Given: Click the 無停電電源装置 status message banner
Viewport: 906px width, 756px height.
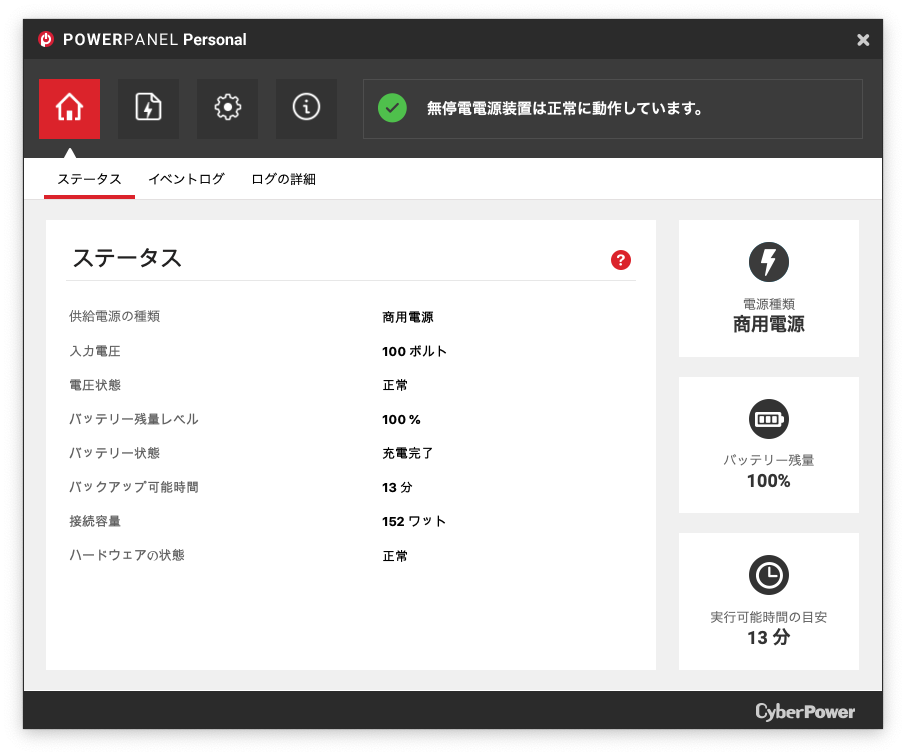Looking at the screenshot, I should [x=612, y=108].
